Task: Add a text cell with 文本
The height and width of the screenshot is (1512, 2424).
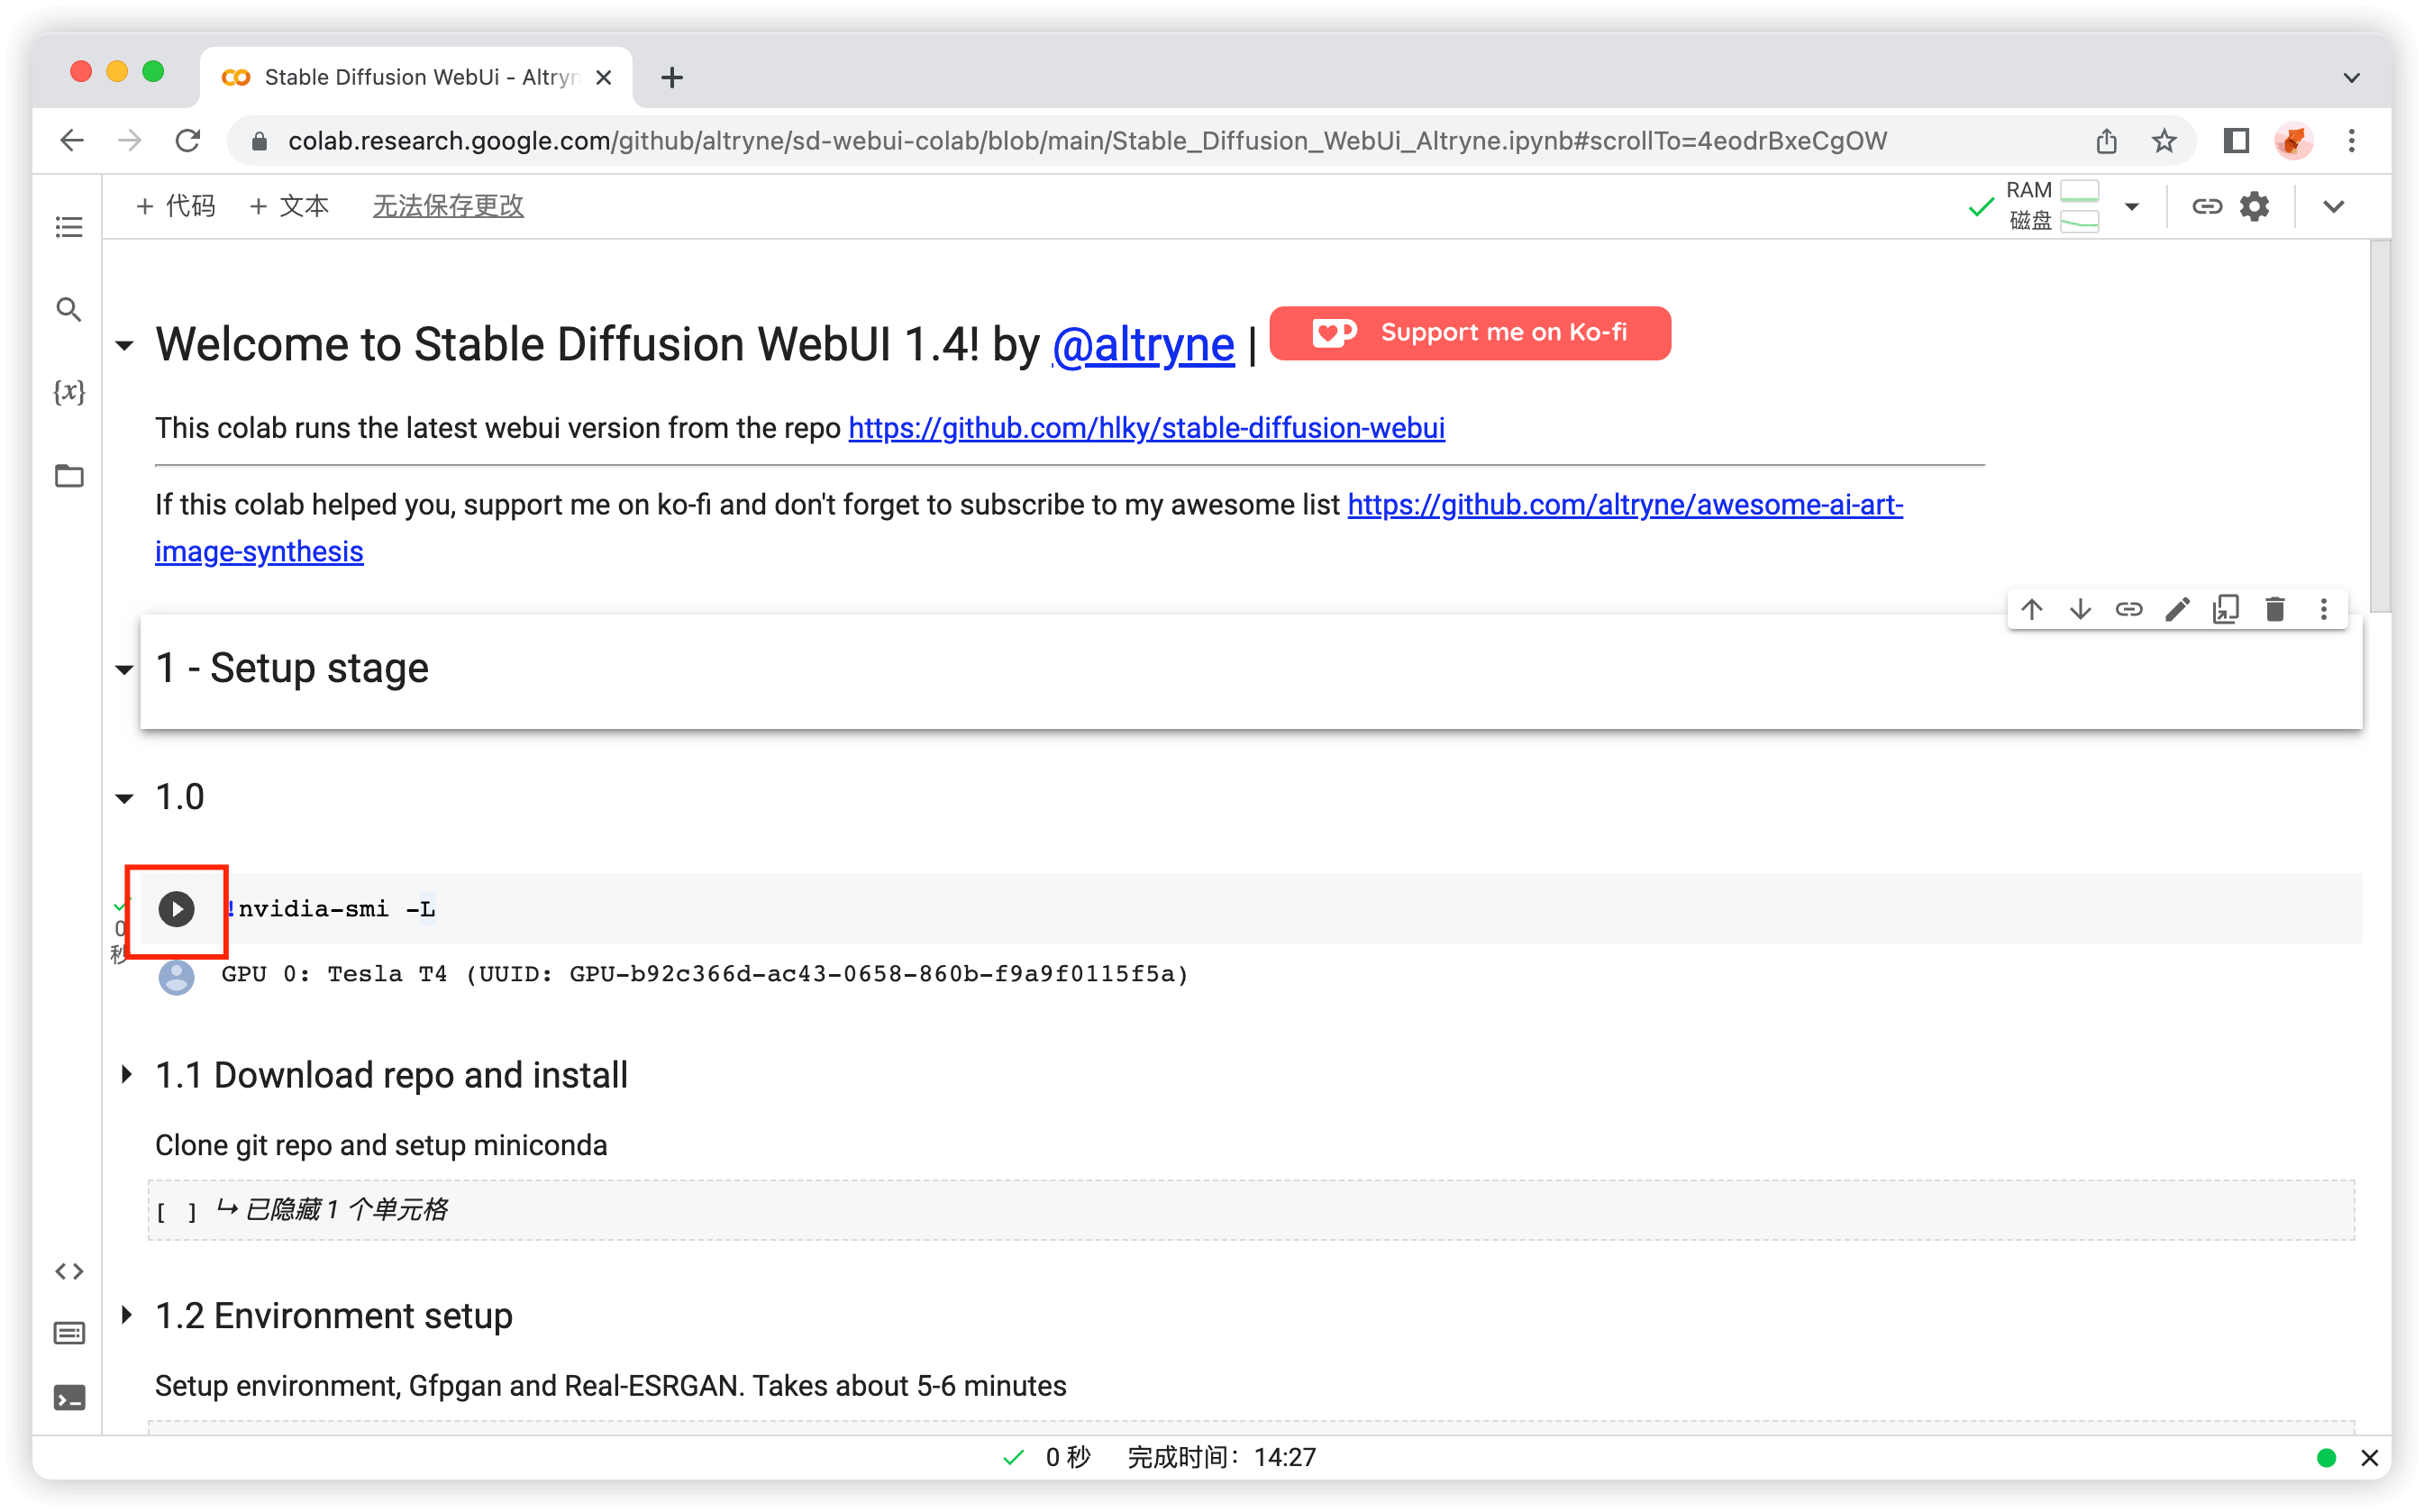Action: [289, 206]
